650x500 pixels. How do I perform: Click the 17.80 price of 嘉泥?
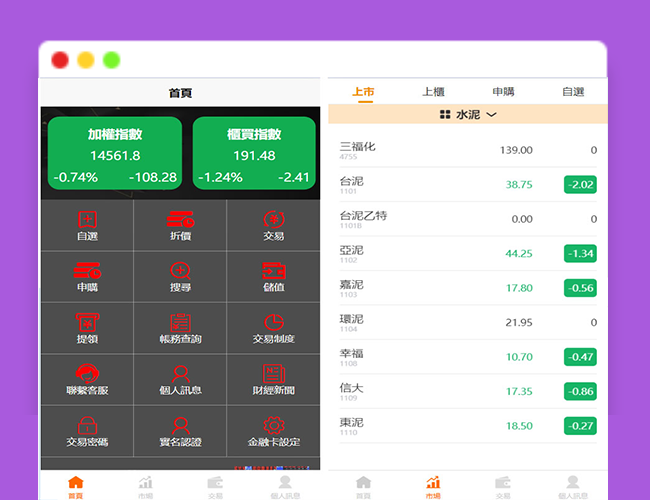[x=519, y=288]
